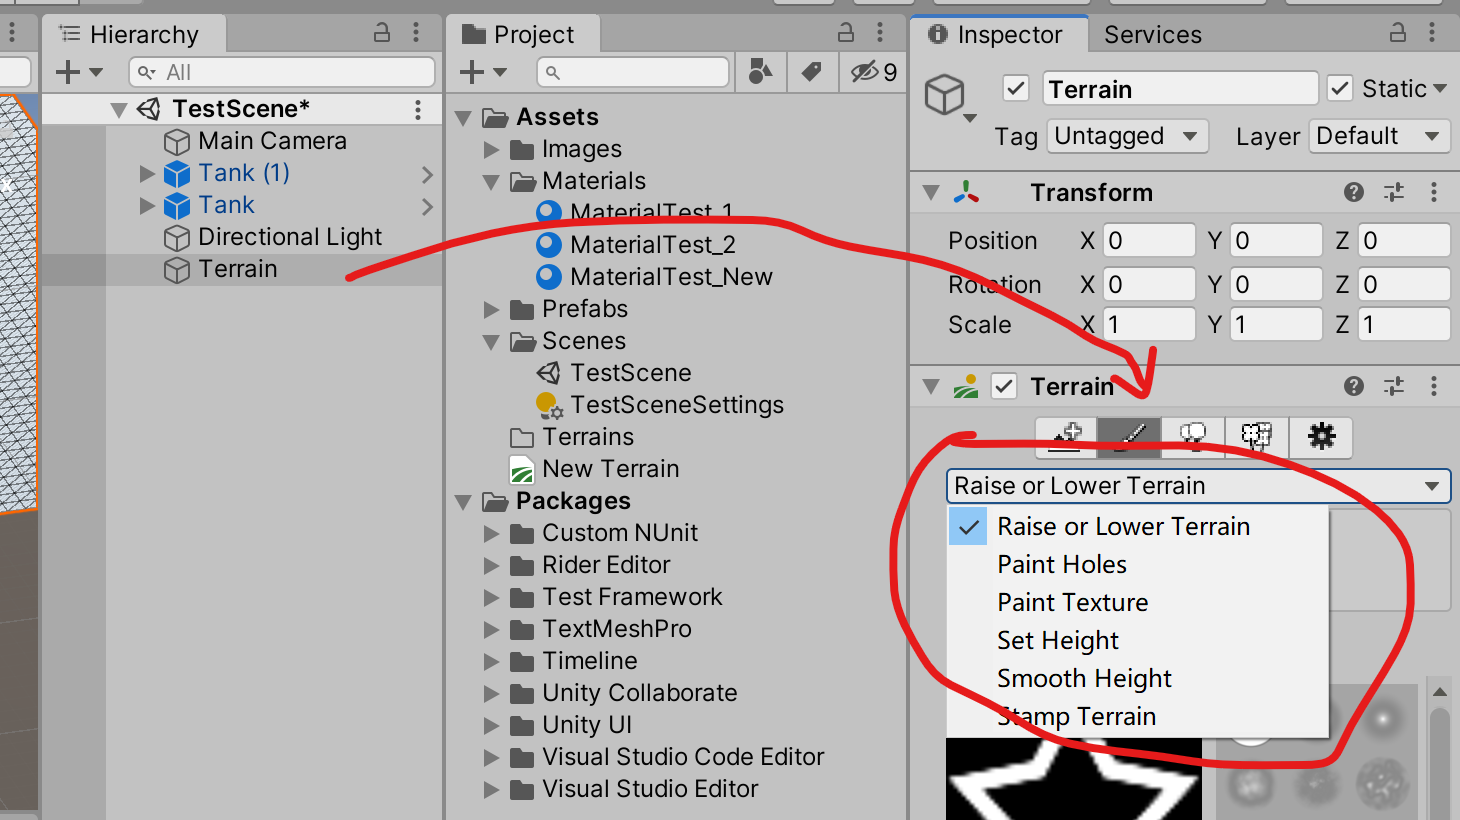Viewport: 1460px width, 820px height.
Task: Open Hierarchy create plus dropdown
Action: pos(80,72)
